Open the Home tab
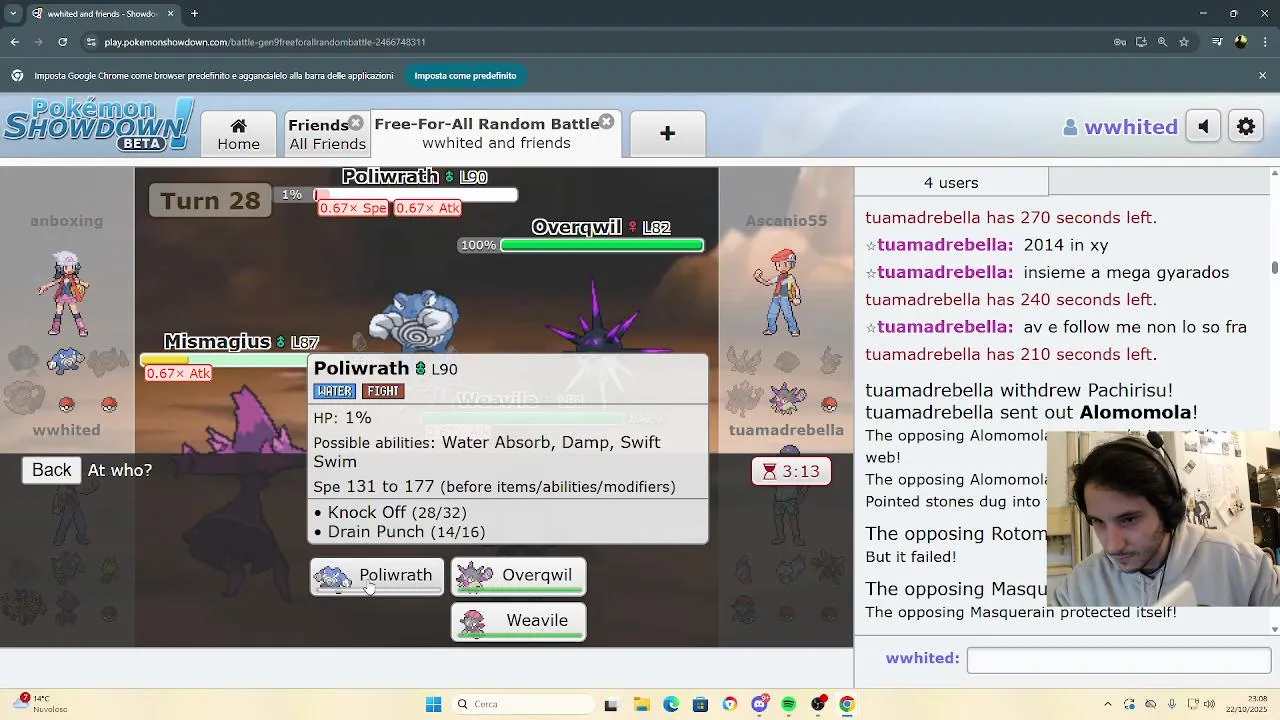Screen dimensions: 1280x720 [238, 134]
